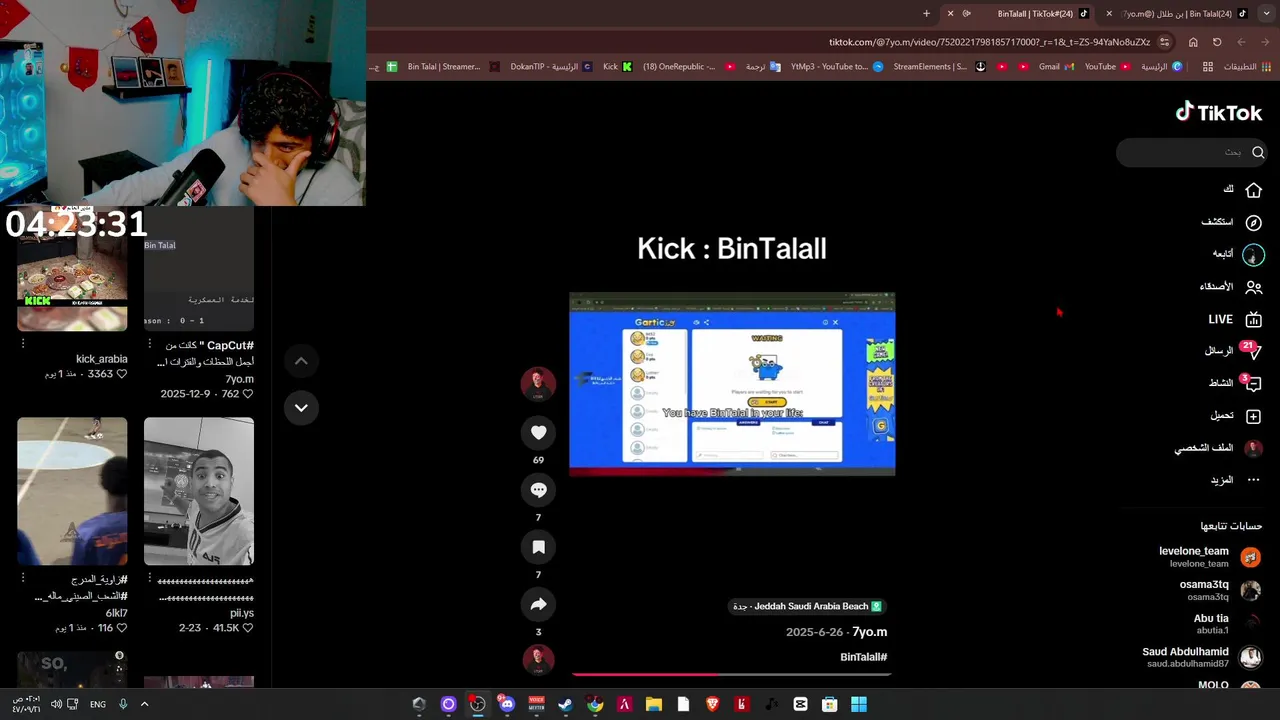The height and width of the screenshot is (720, 1280).
Task: Open the Kick bookmark
Action: click(617, 67)
